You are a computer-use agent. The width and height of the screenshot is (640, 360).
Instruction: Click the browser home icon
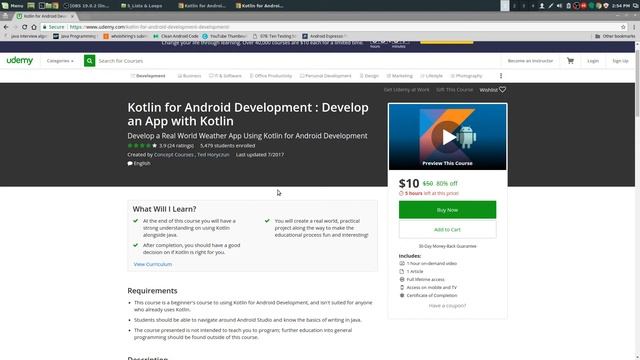pyautogui.click(x=34, y=27)
